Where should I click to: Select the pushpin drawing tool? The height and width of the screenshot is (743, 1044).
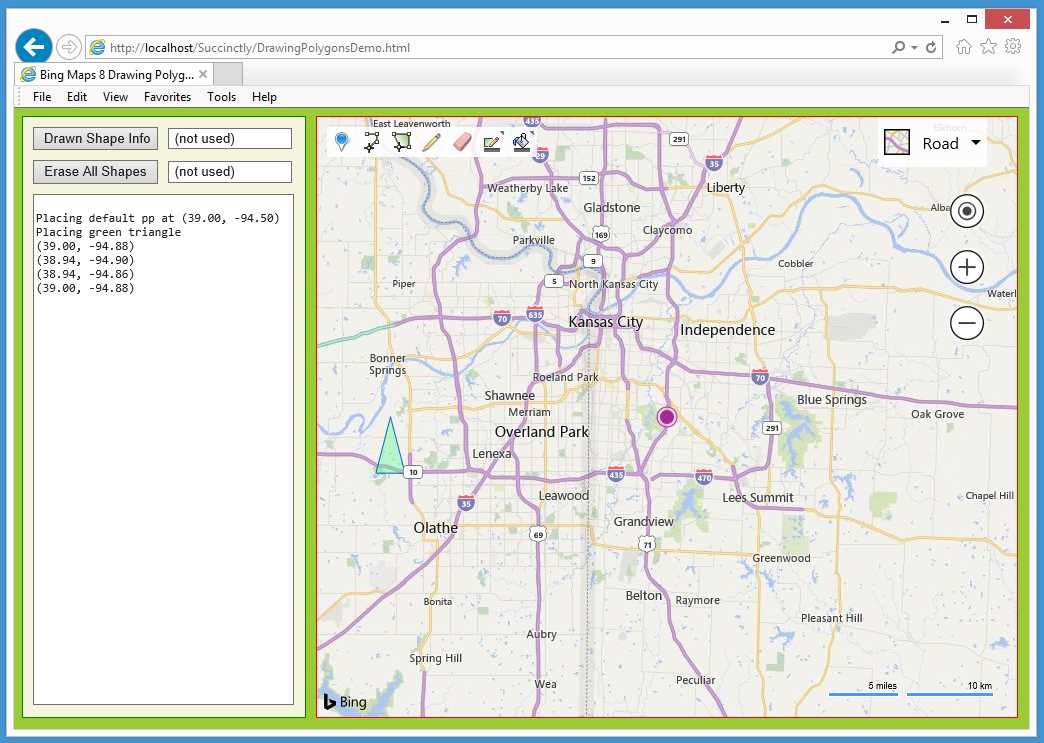342,142
